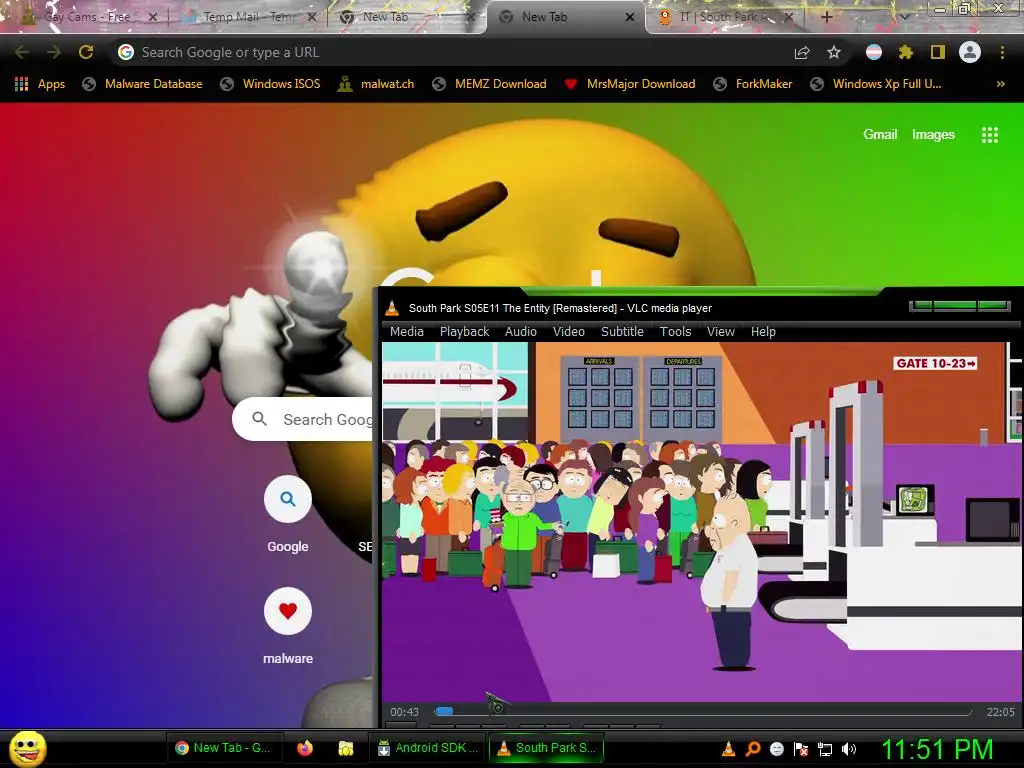Open the Malware Database bookmark

point(142,84)
